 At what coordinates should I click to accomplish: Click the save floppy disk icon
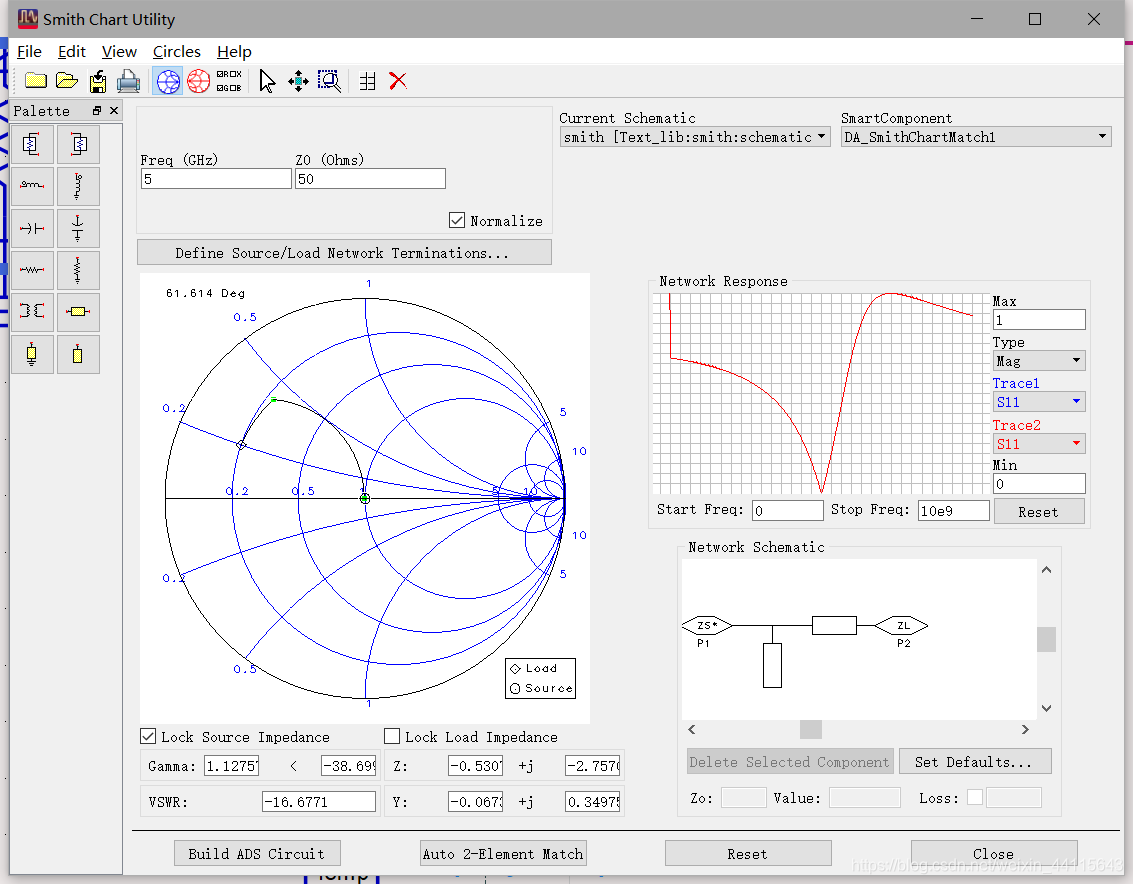click(x=98, y=81)
